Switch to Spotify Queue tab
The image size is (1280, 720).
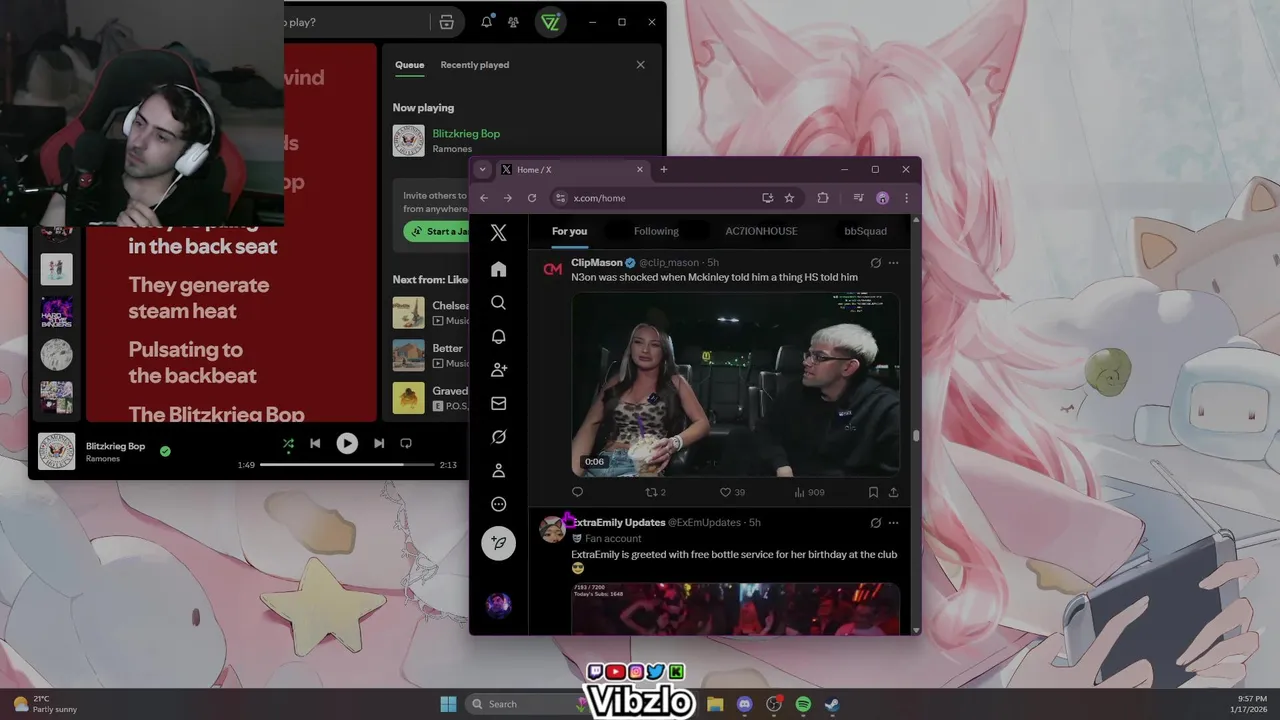click(x=410, y=65)
